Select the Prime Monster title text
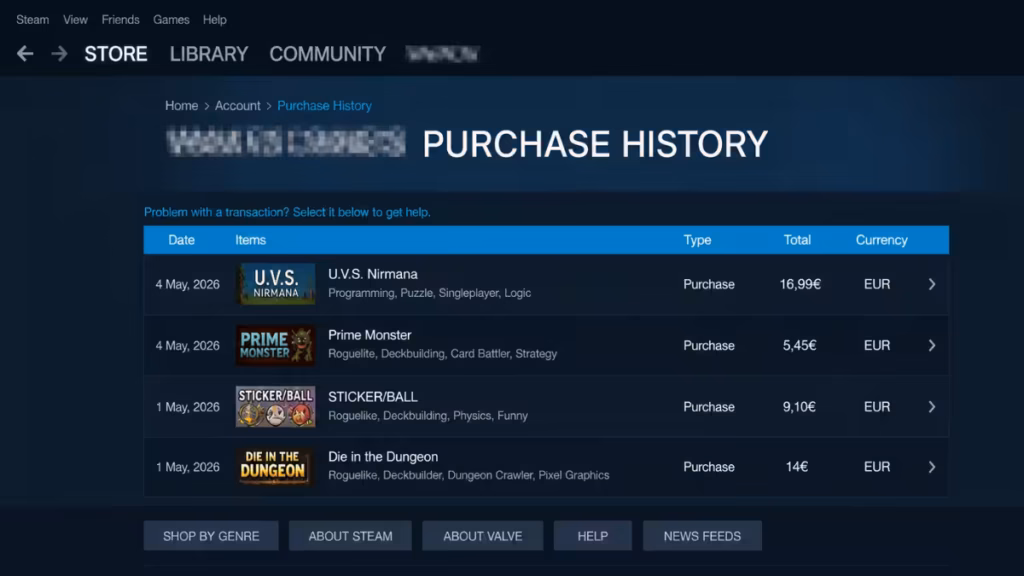The width and height of the screenshot is (1024, 576). 370,335
